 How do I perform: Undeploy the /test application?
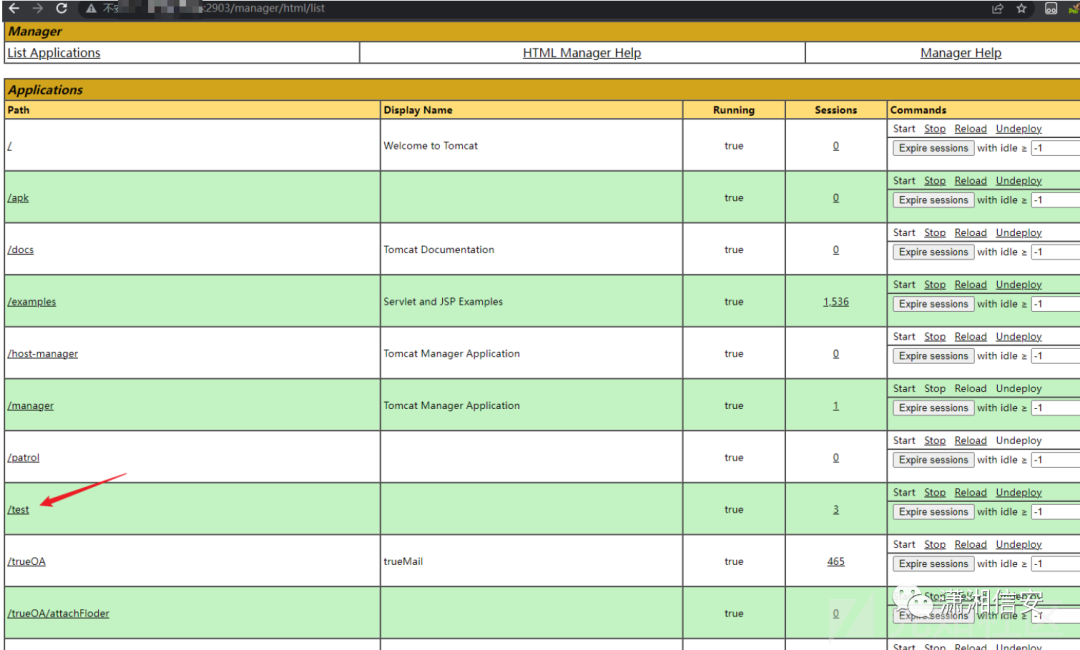1019,492
